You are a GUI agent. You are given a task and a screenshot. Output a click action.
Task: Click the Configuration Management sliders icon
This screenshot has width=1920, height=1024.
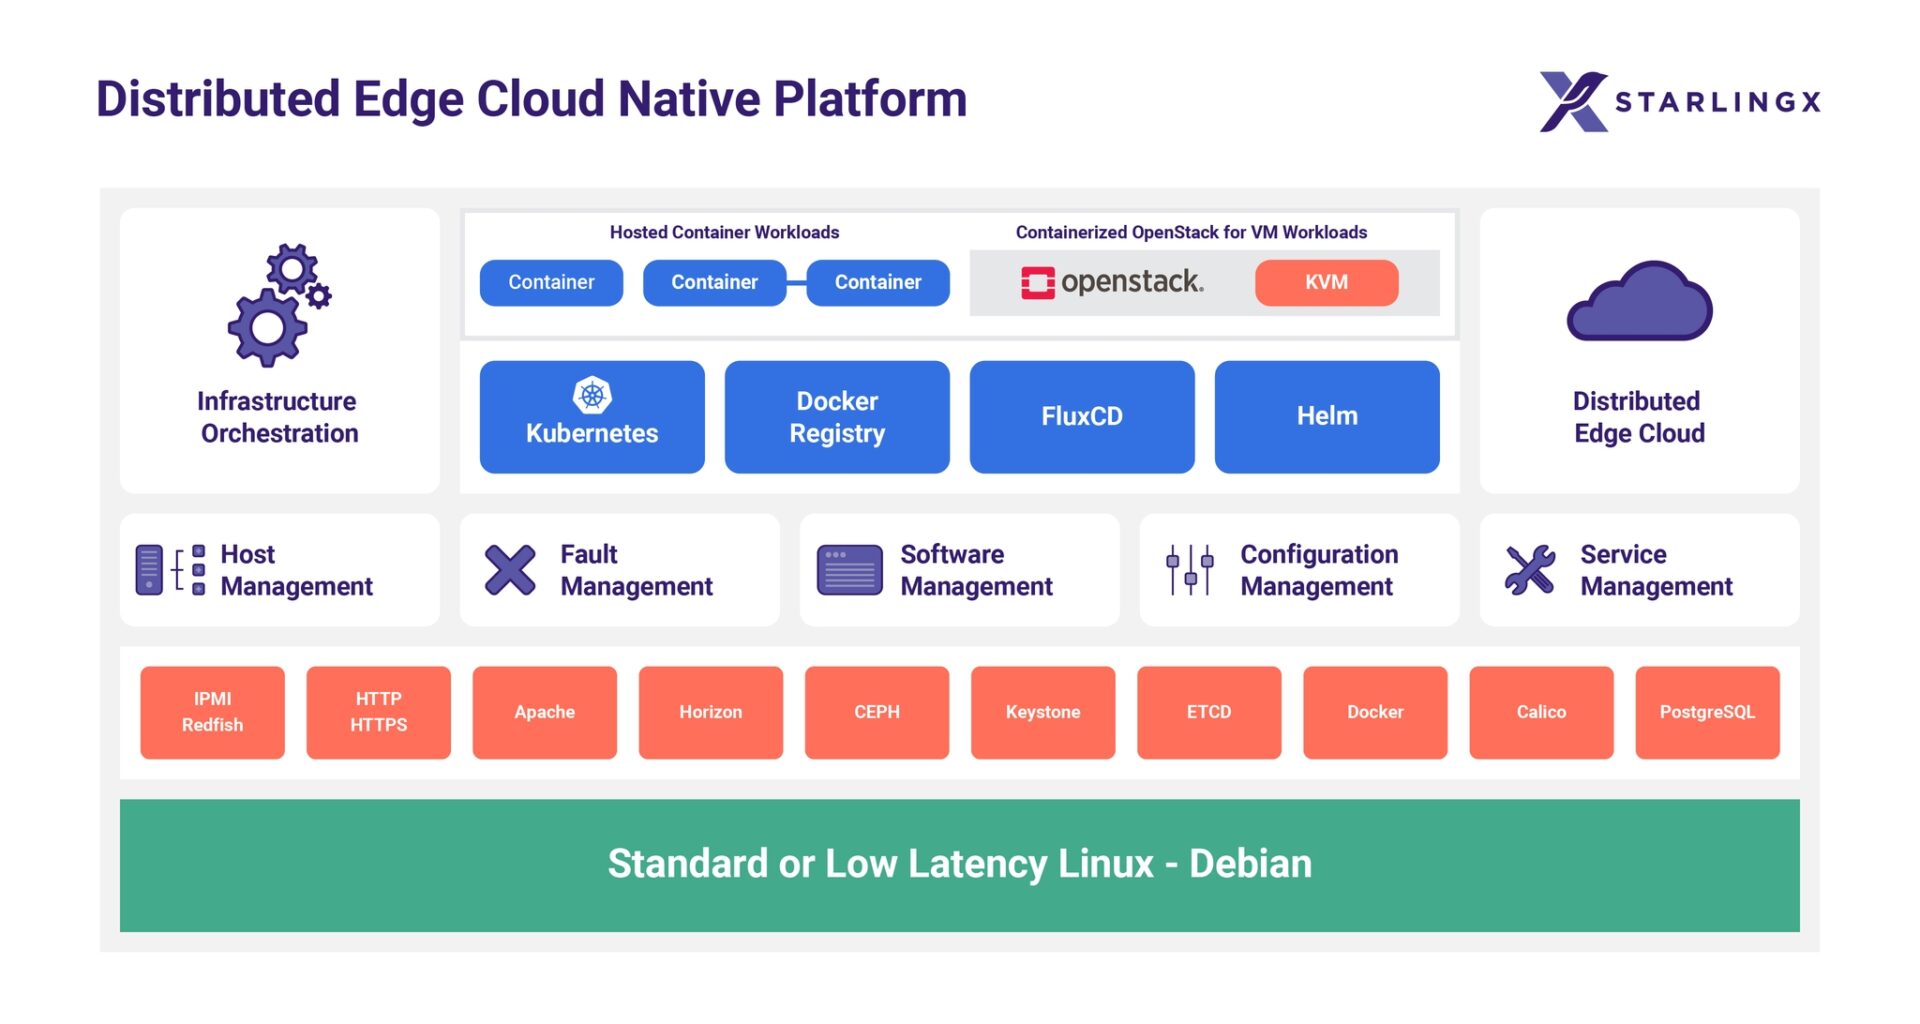pyautogui.click(x=1190, y=570)
